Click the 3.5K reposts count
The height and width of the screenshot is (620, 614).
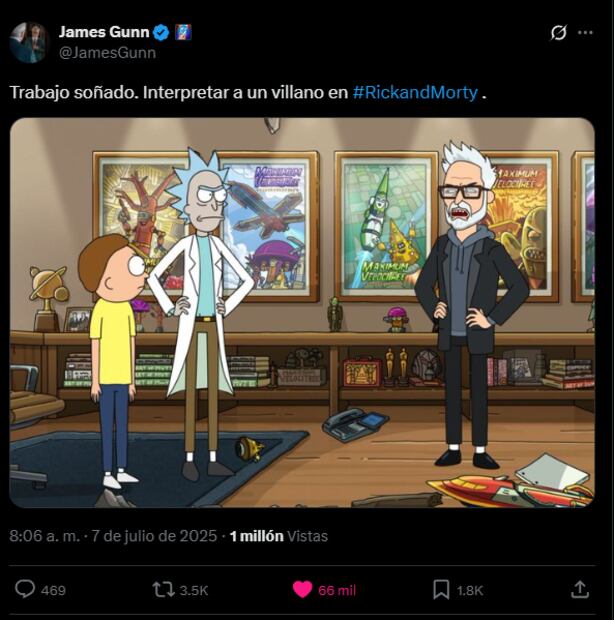click(x=194, y=590)
